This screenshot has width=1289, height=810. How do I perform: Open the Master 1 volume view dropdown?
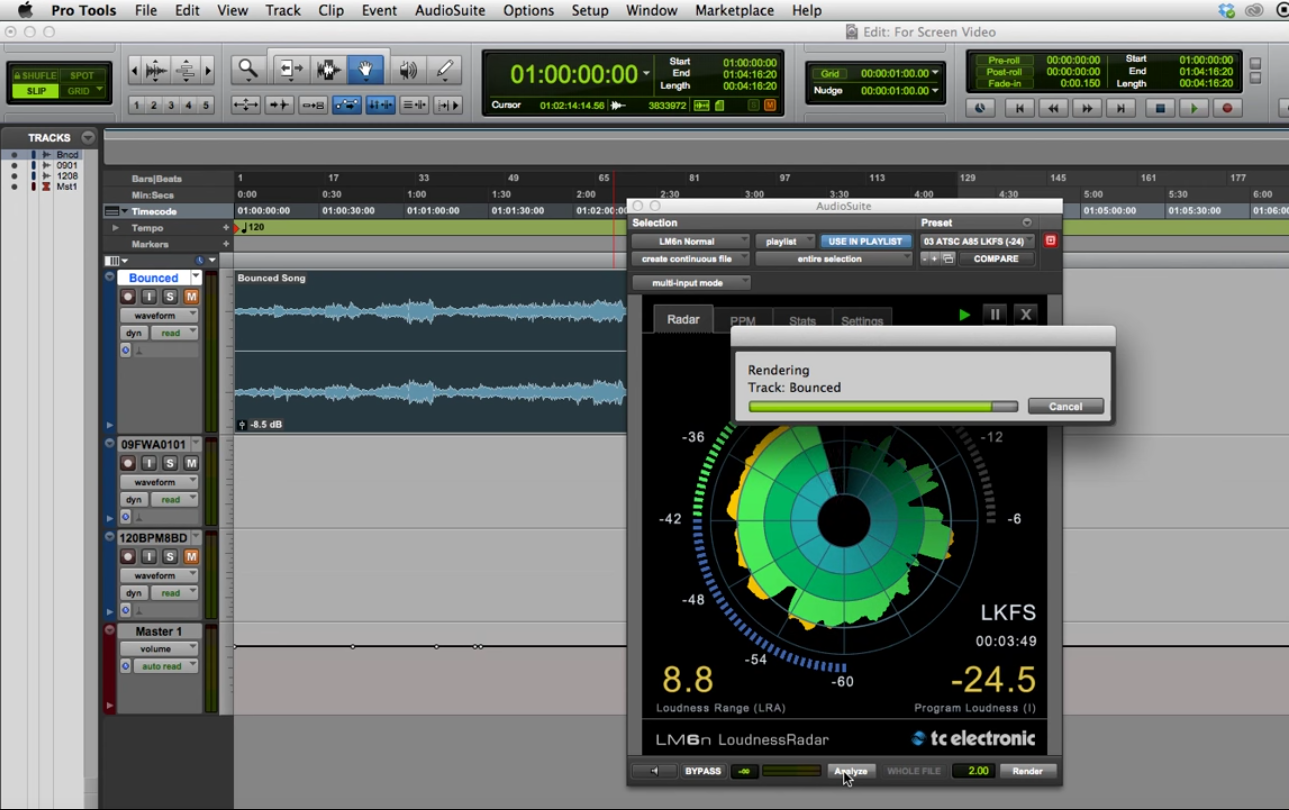(159, 649)
